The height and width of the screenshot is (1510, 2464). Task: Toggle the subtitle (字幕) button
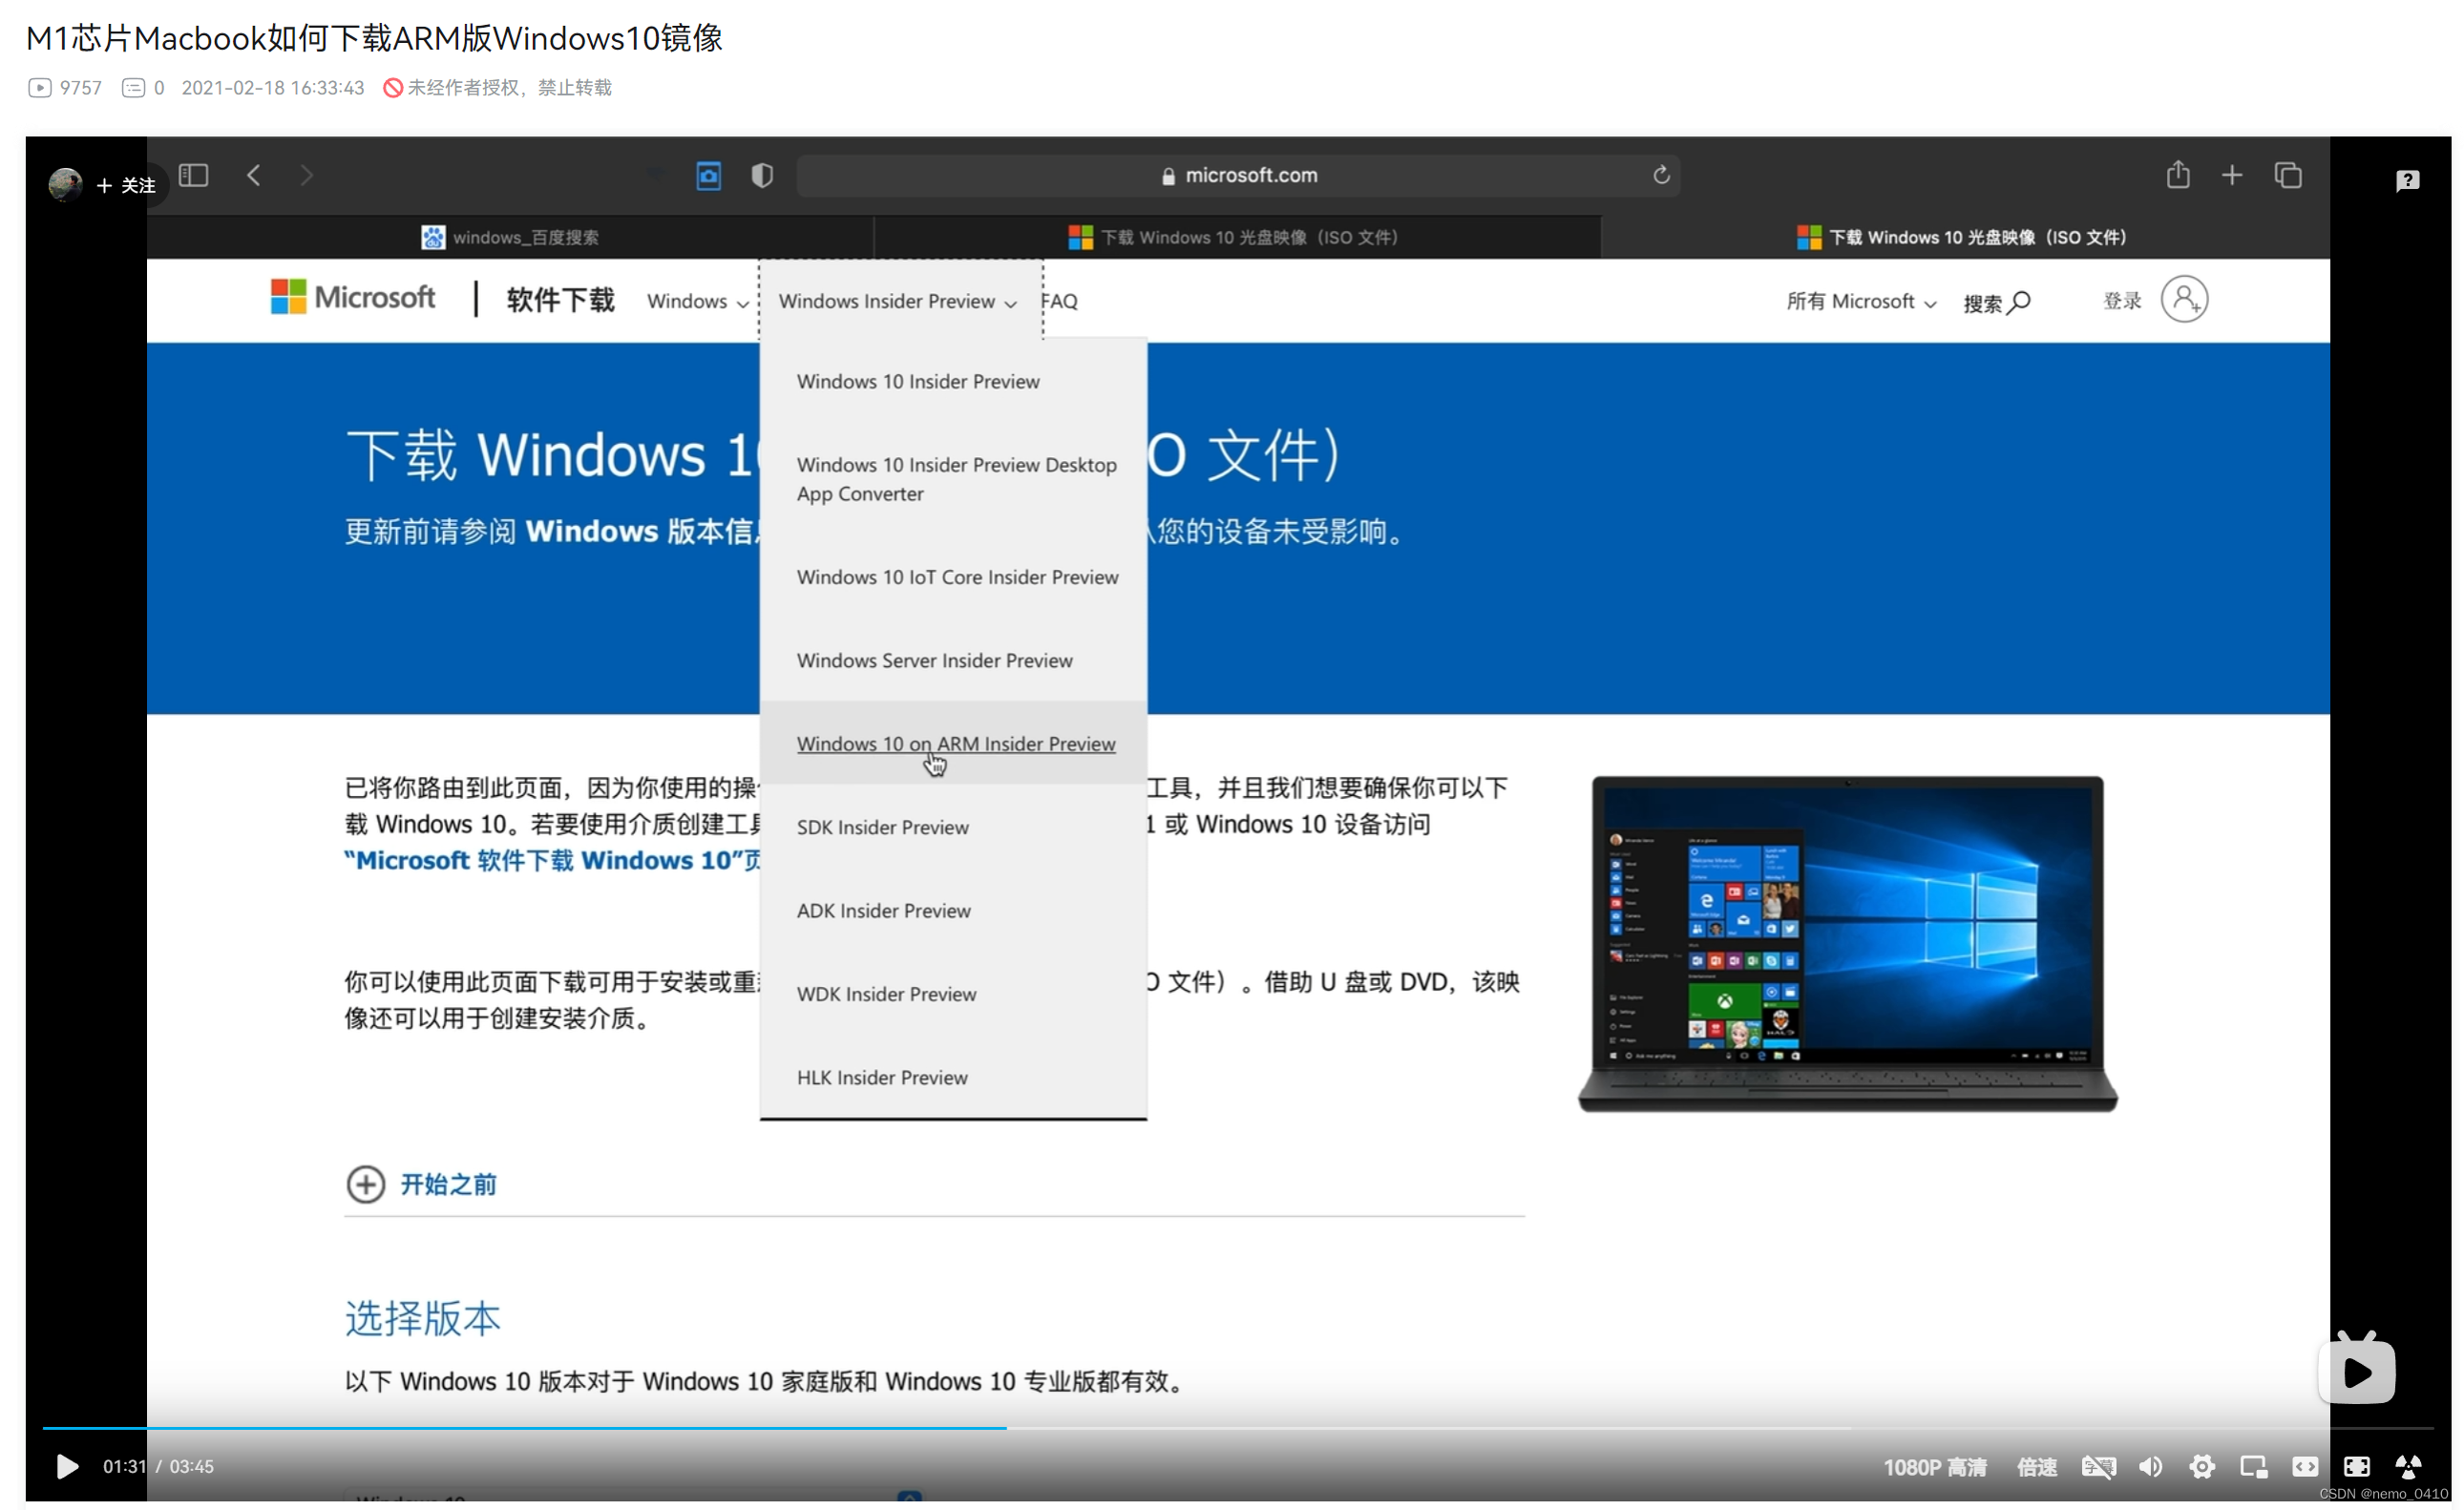click(2098, 1466)
